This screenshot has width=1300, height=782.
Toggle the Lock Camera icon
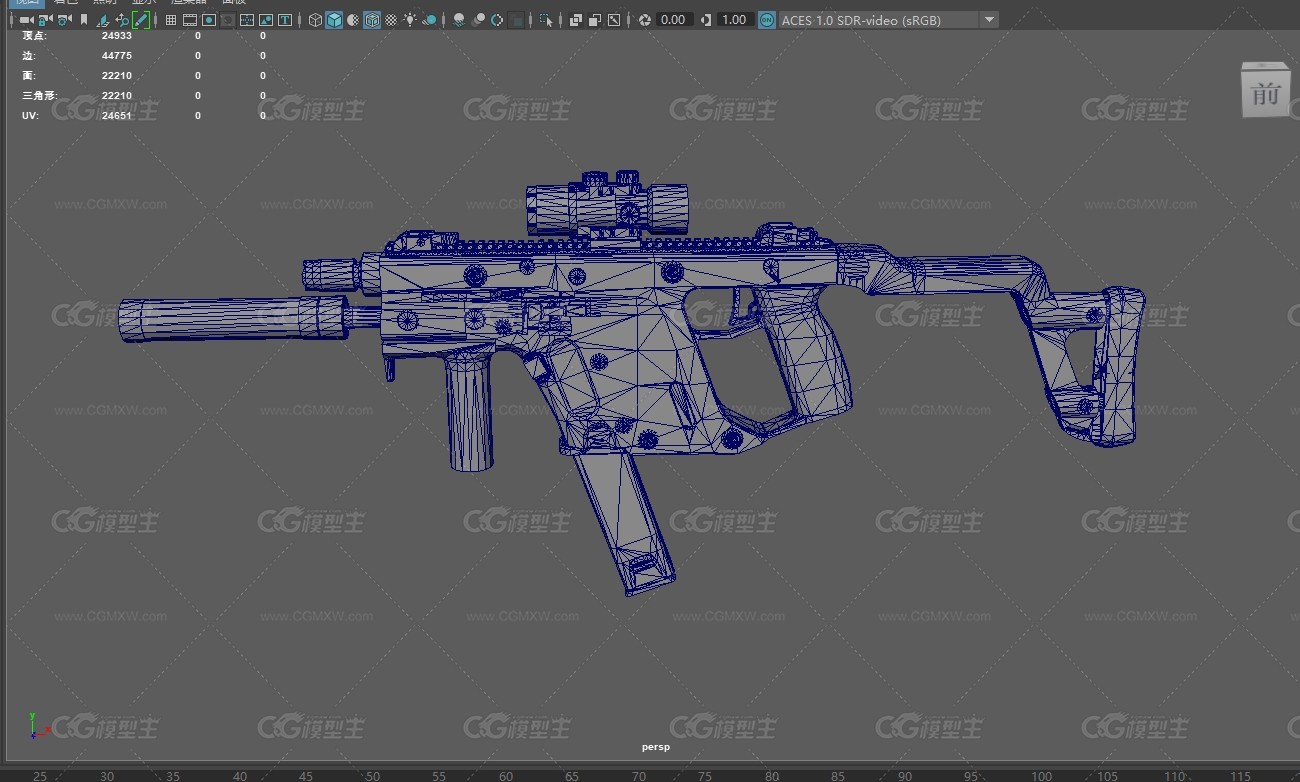(45, 20)
